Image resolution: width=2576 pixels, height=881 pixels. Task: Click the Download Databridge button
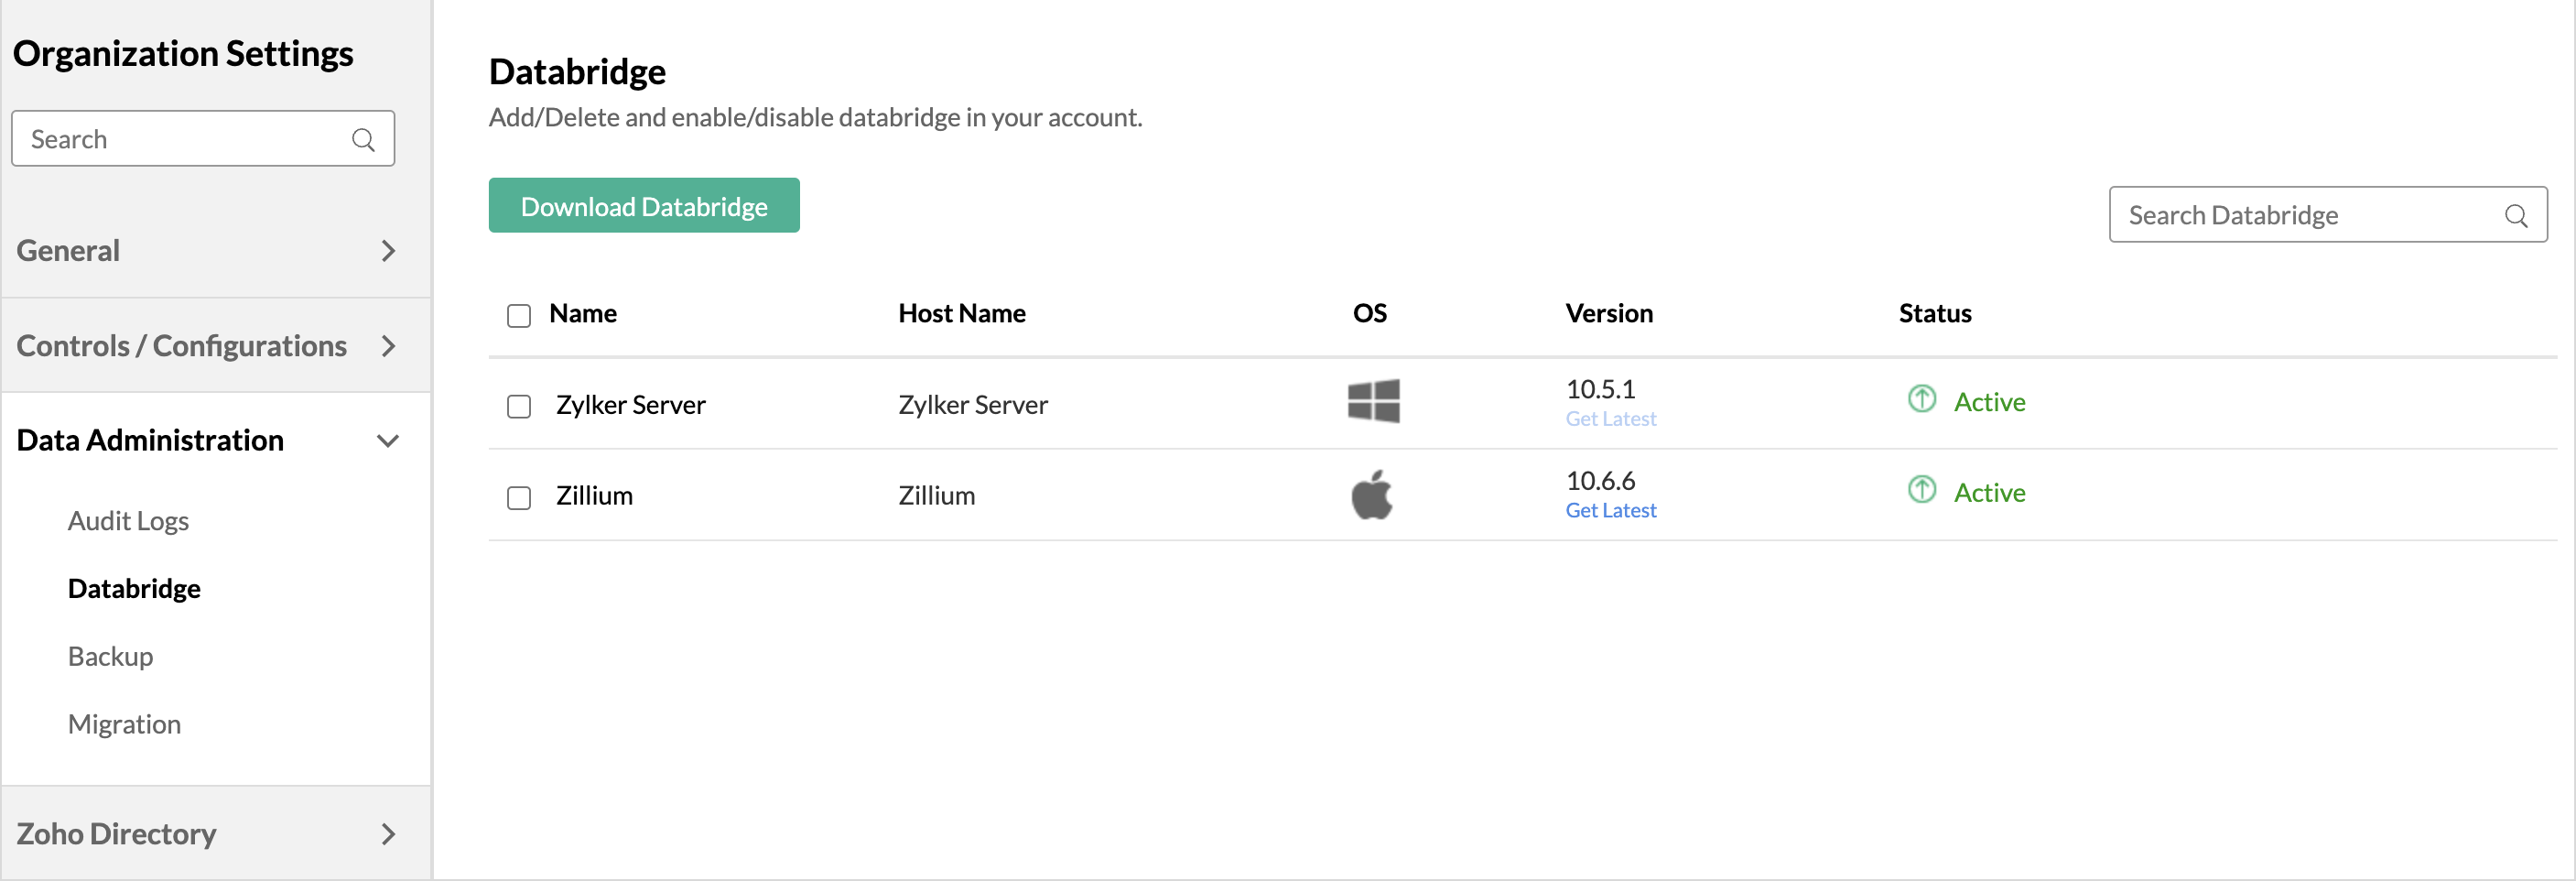coord(644,206)
